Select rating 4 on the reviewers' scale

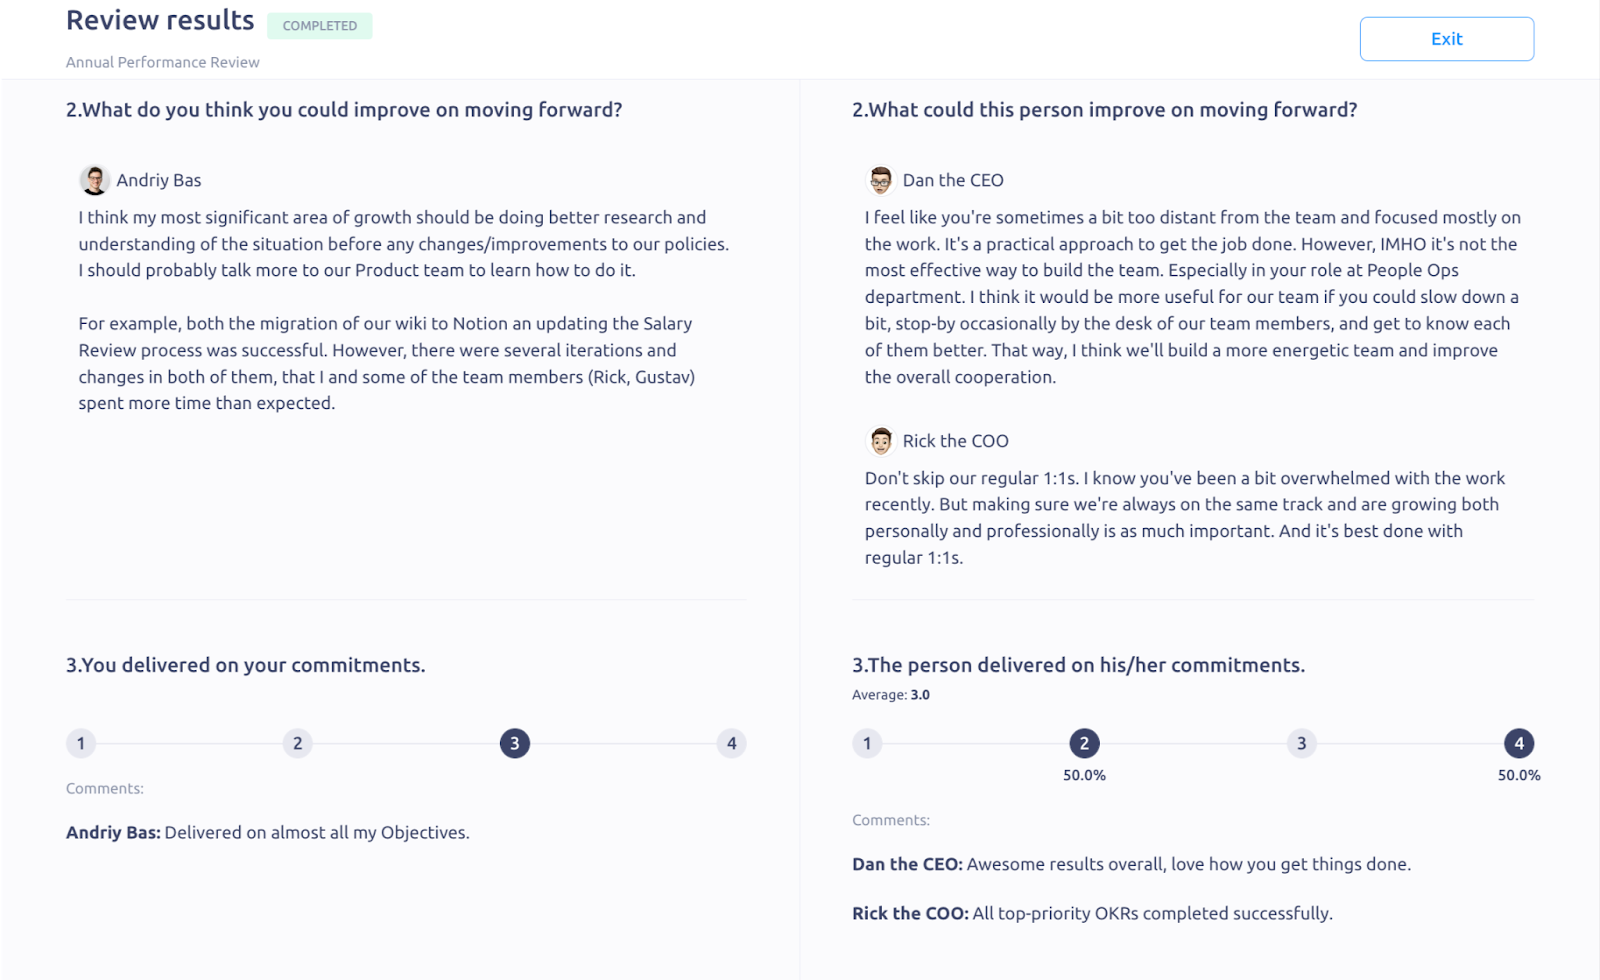1518,743
